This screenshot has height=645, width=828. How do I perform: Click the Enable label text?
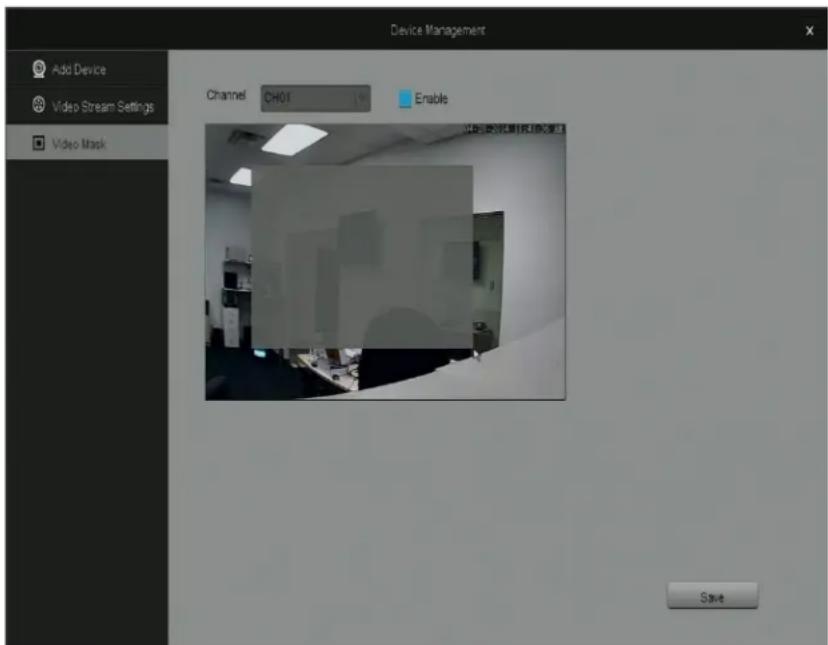pyautogui.click(x=431, y=99)
